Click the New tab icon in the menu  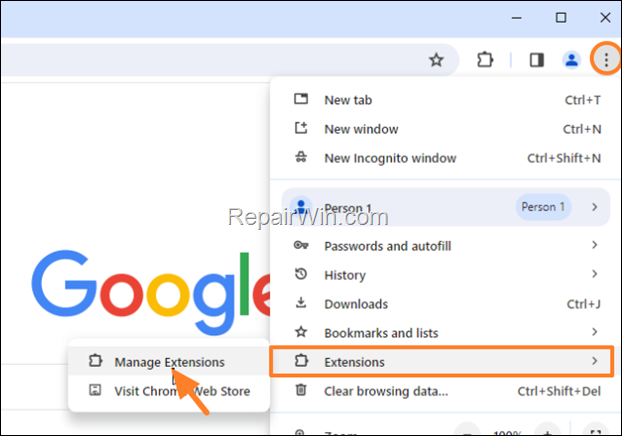[x=301, y=99]
